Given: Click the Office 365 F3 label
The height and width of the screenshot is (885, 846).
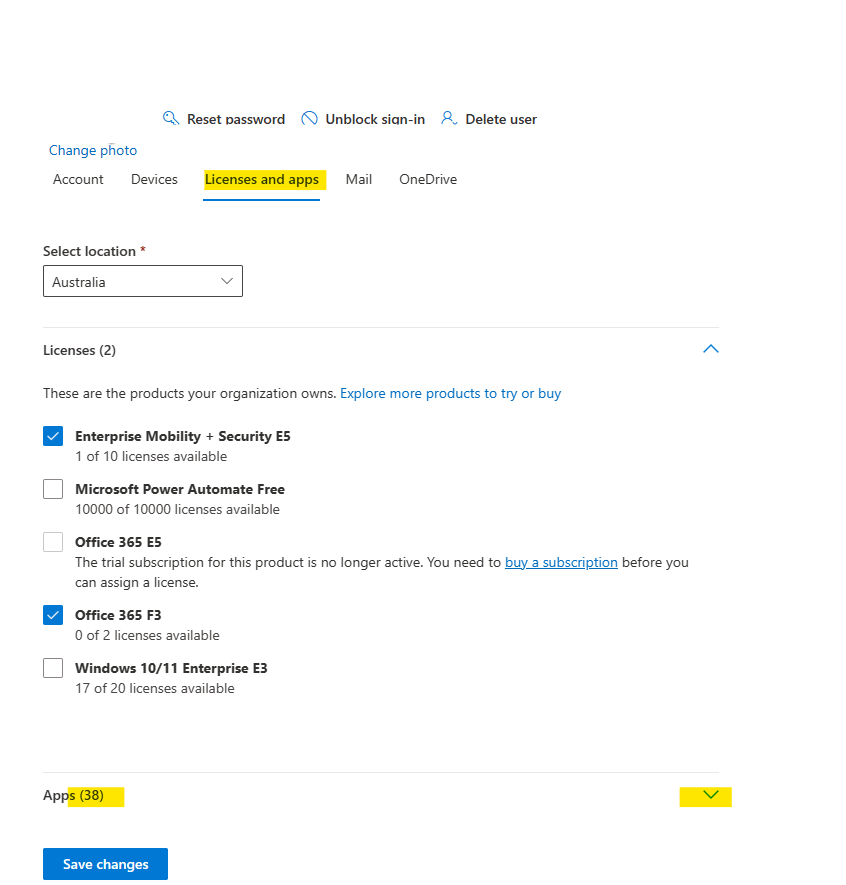Looking at the screenshot, I should tap(119, 615).
